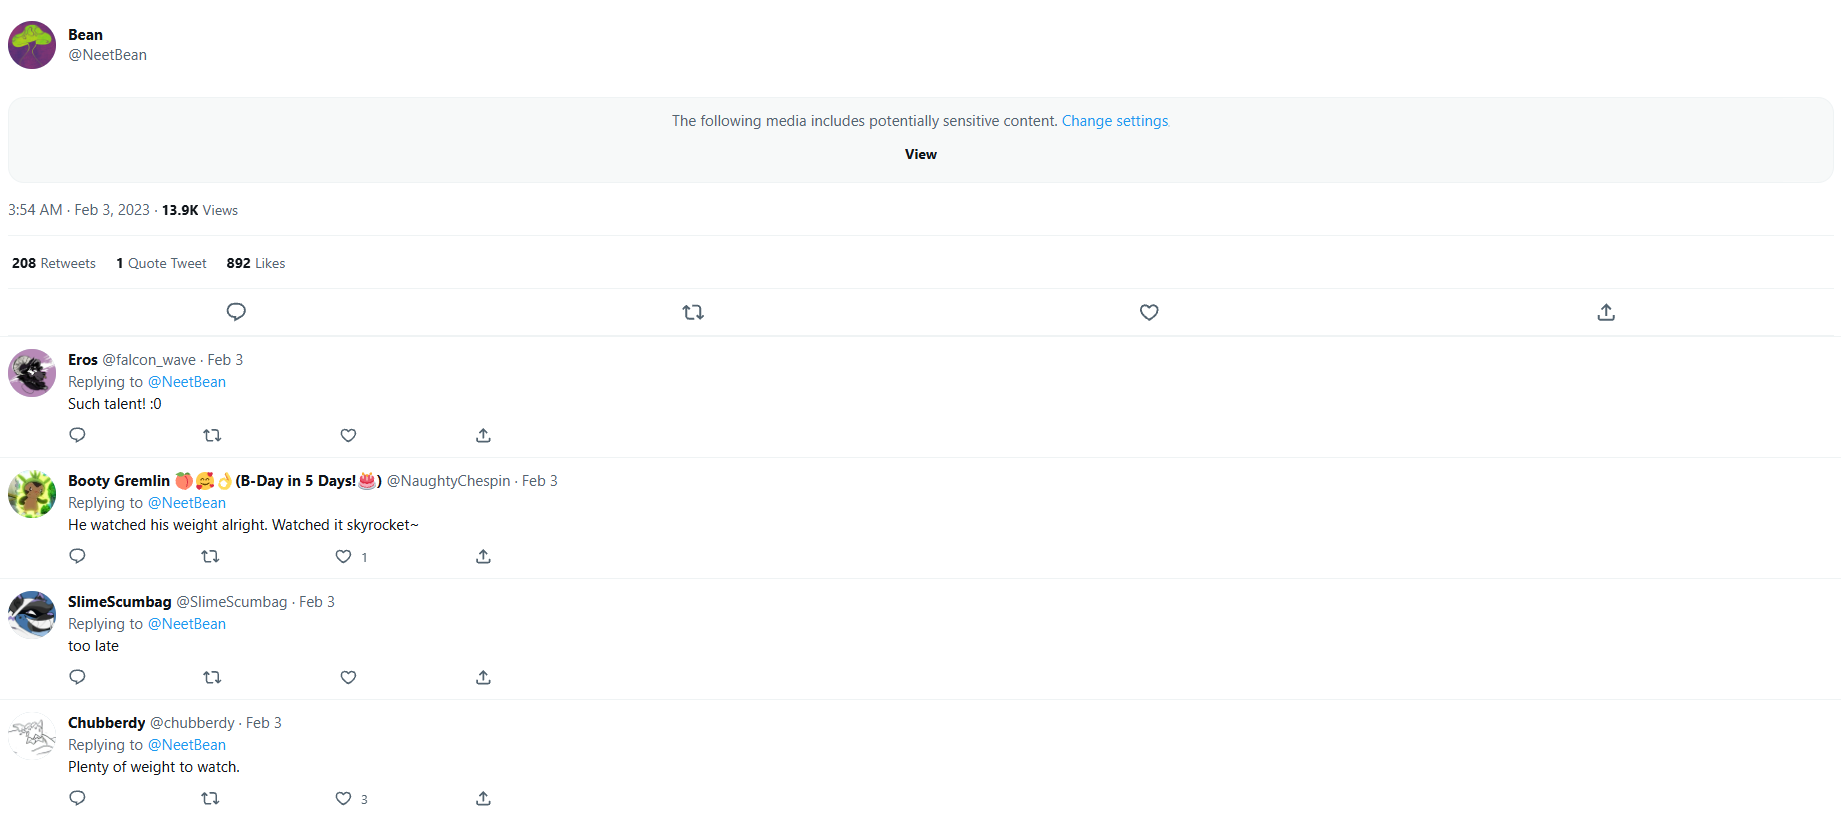This screenshot has height=817, width=1841.
Task: Like Booty Gremlin's reply with one like
Action: tap(343, 556)
